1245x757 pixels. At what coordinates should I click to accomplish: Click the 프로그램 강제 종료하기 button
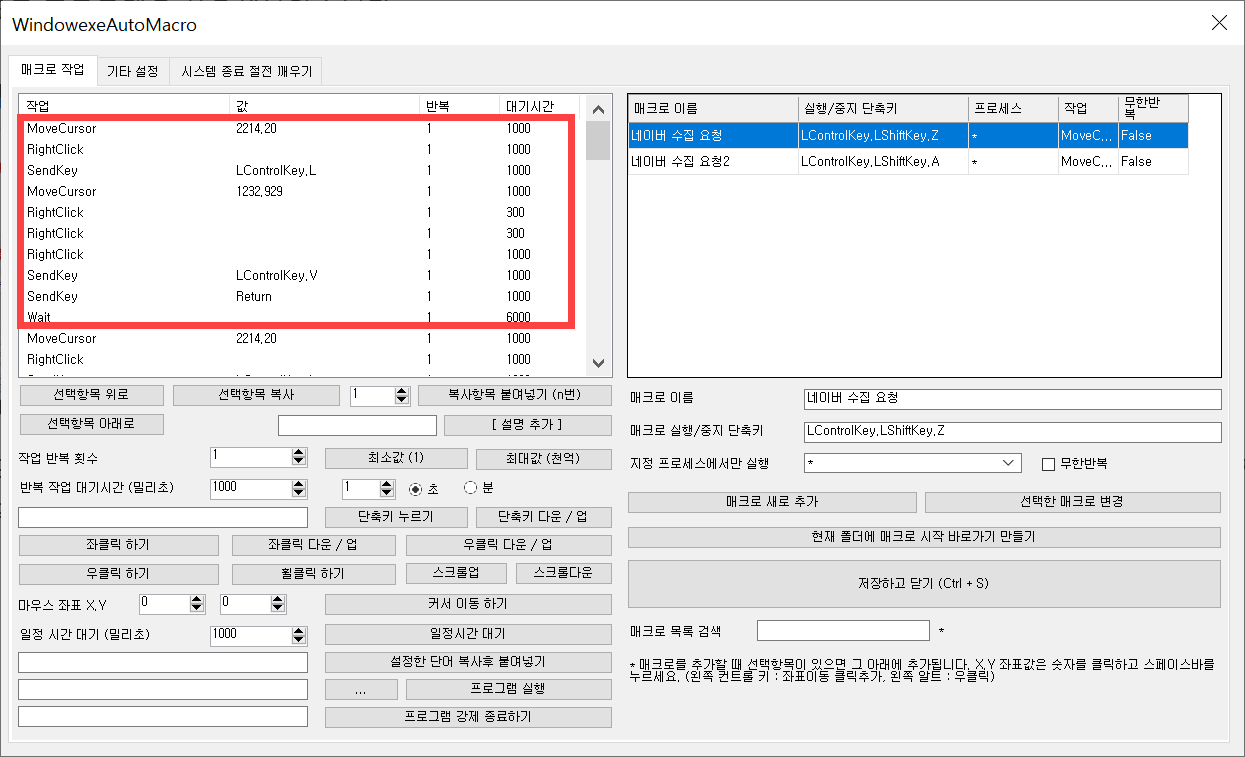coord(467,717)
